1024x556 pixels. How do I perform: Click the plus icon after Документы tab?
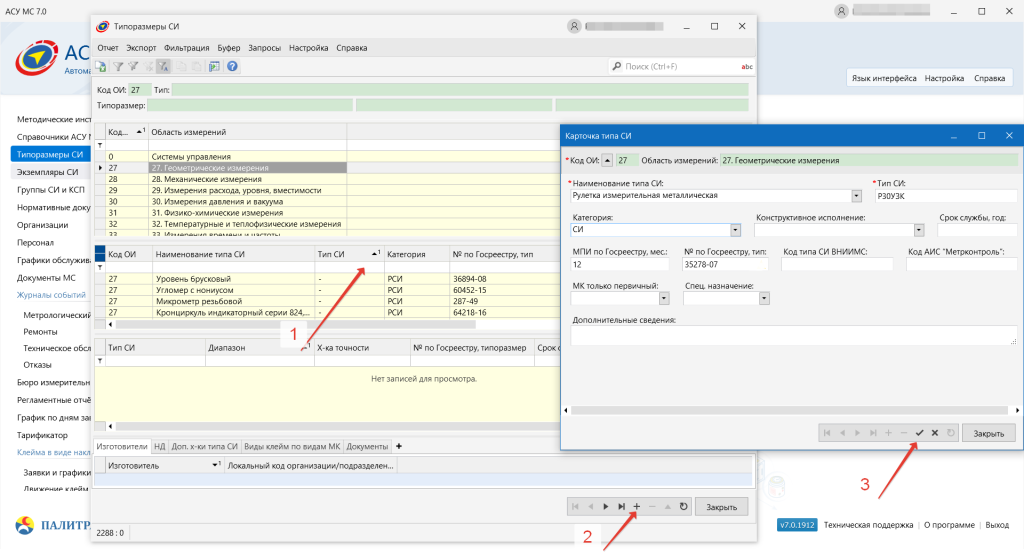coord(399,446)
